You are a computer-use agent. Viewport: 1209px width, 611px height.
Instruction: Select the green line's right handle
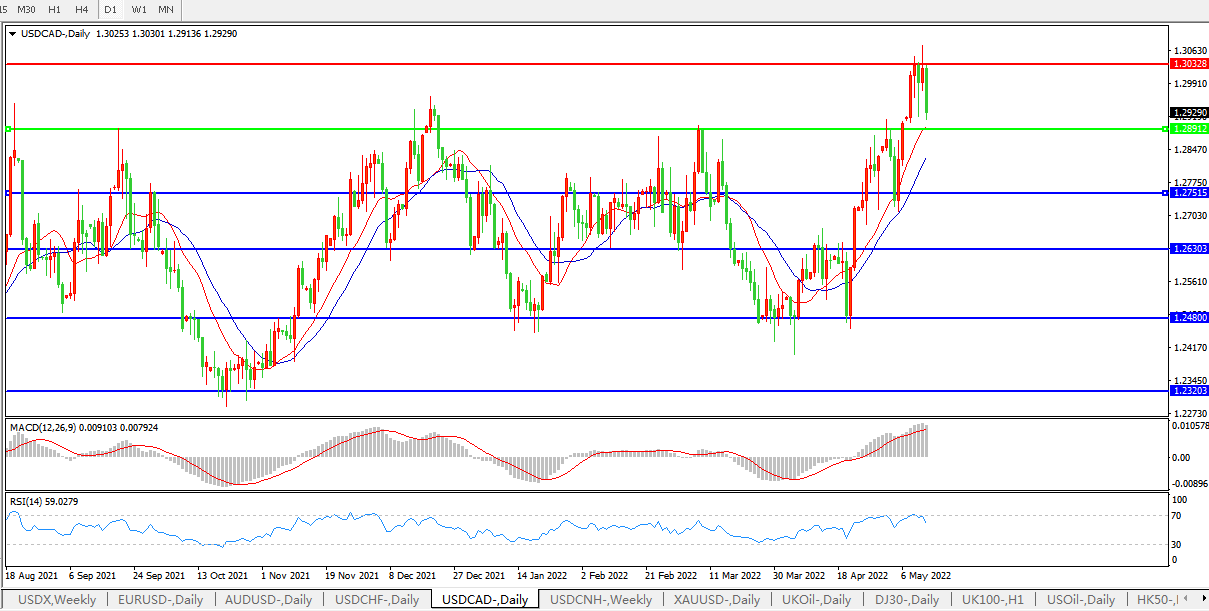pyautogui.click(x=1163, y=128)
